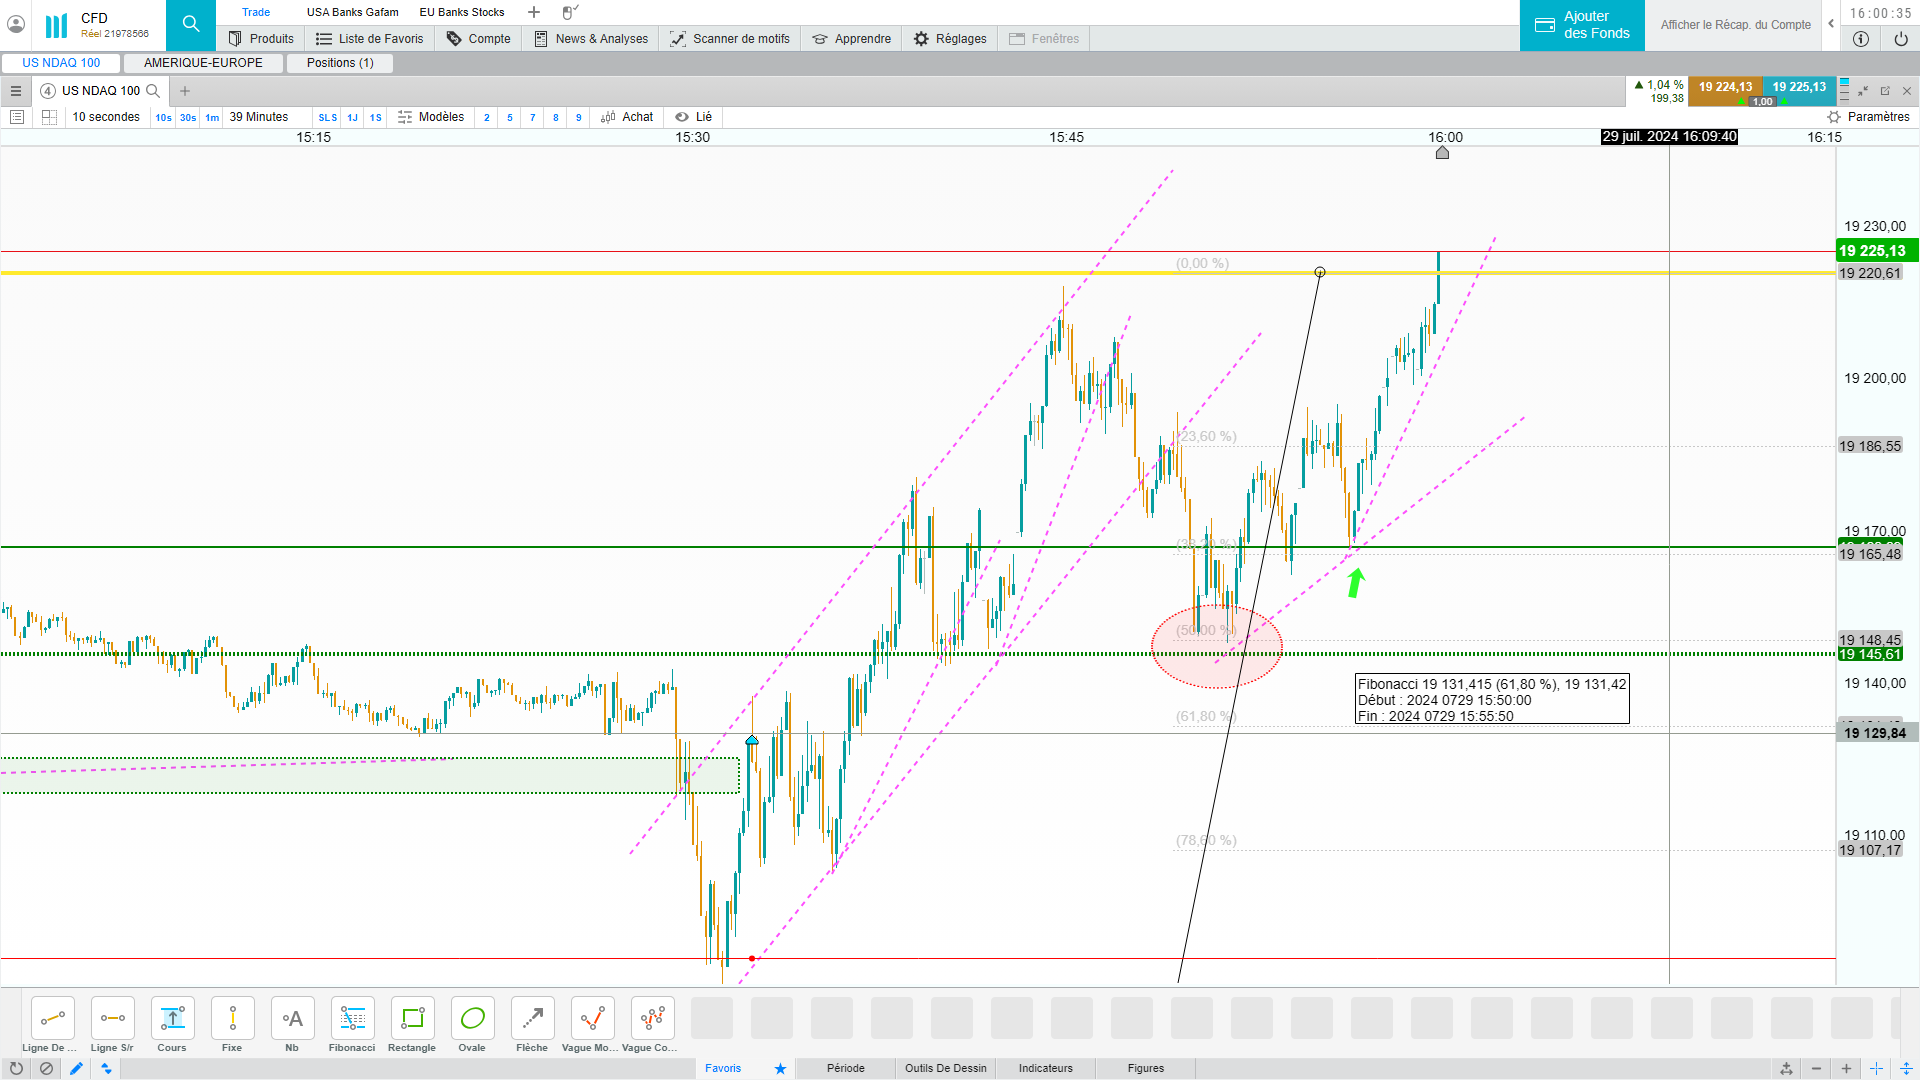Click the pencil draw mode icon

[76, 1068]
